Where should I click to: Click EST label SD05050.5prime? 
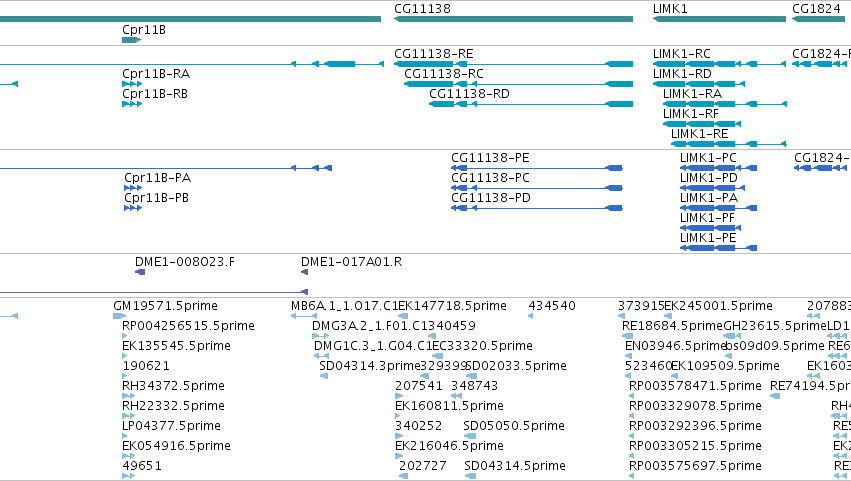[514, 426]
